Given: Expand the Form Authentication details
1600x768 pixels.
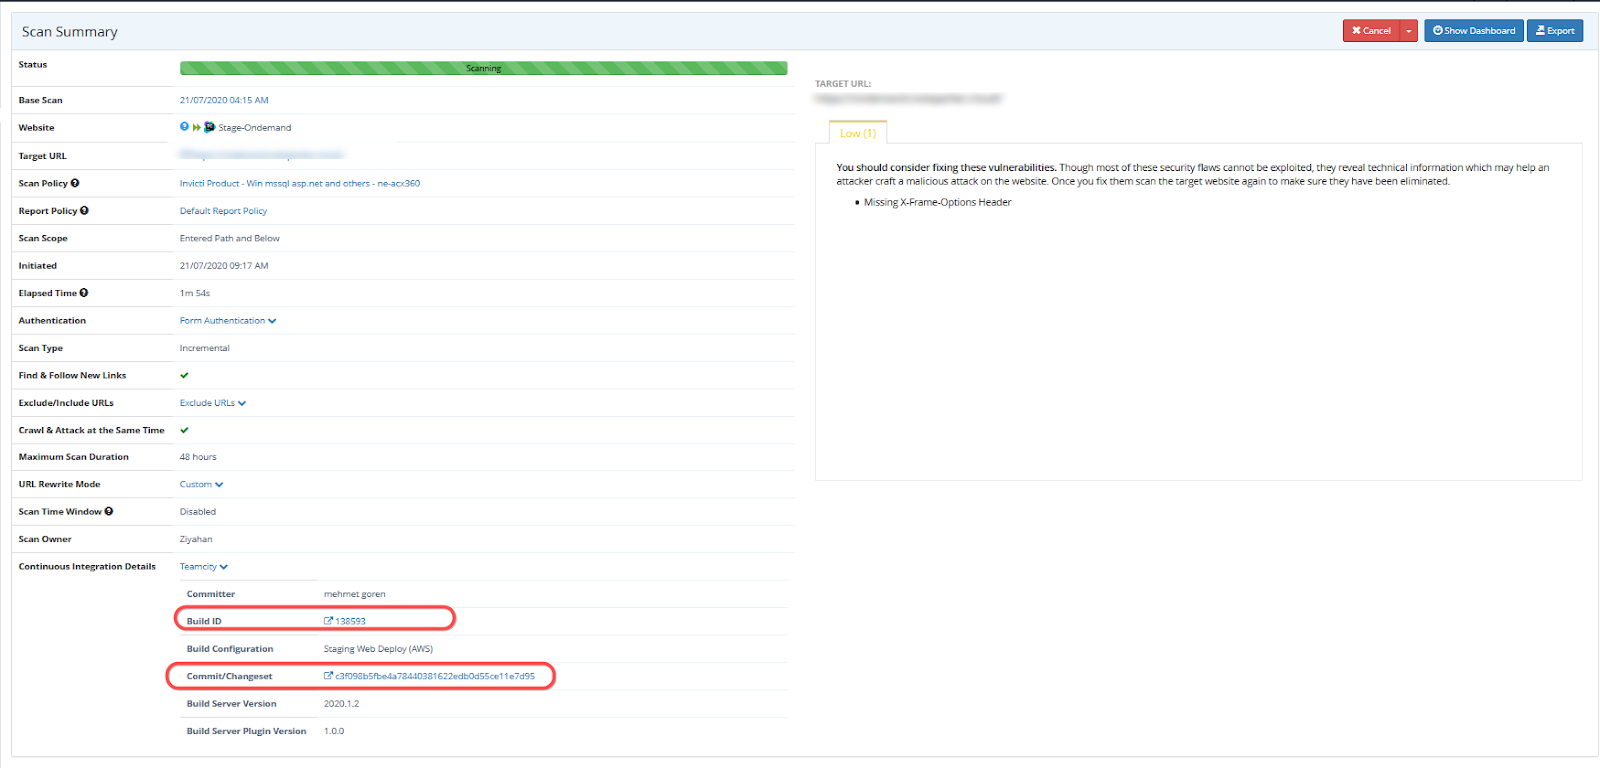Looking at the screenshot, I should 227,321.
